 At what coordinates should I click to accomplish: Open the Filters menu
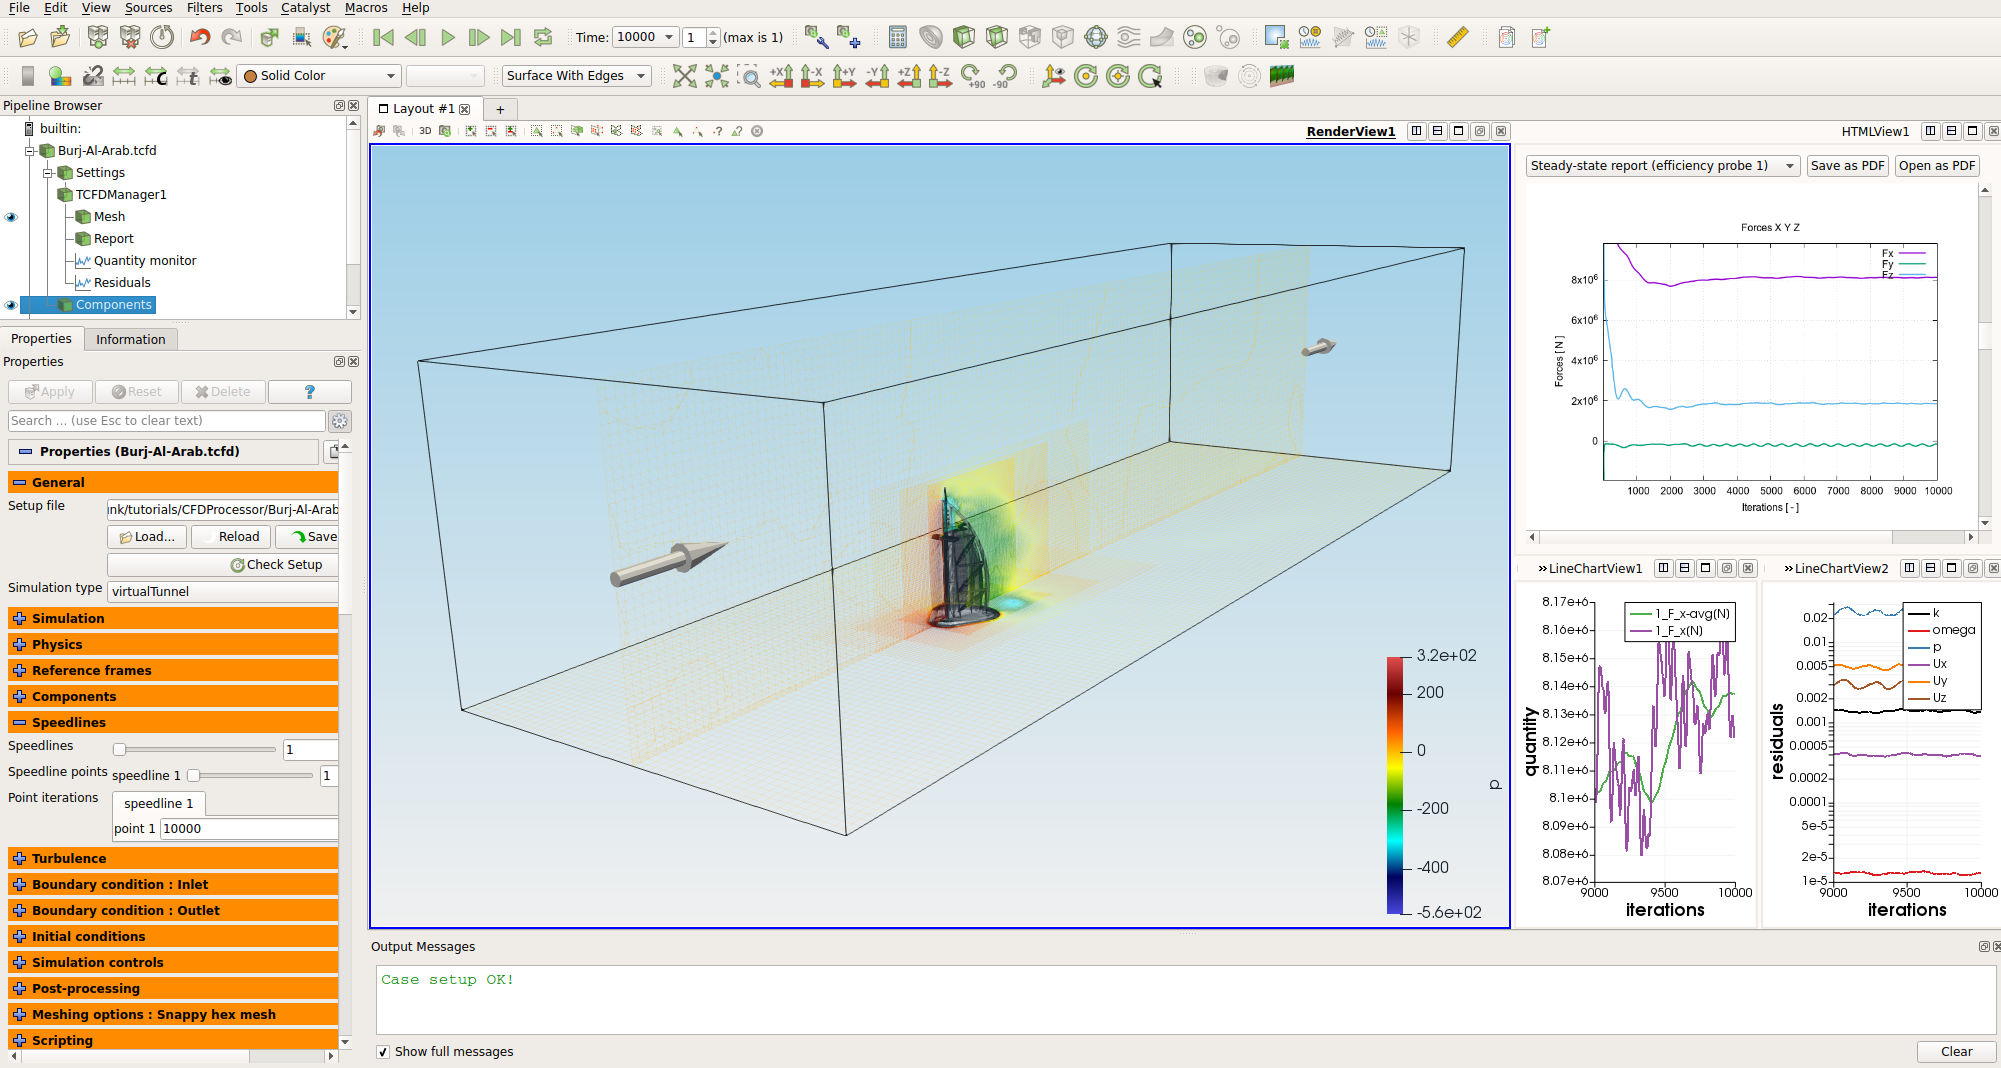click(204, 8)
